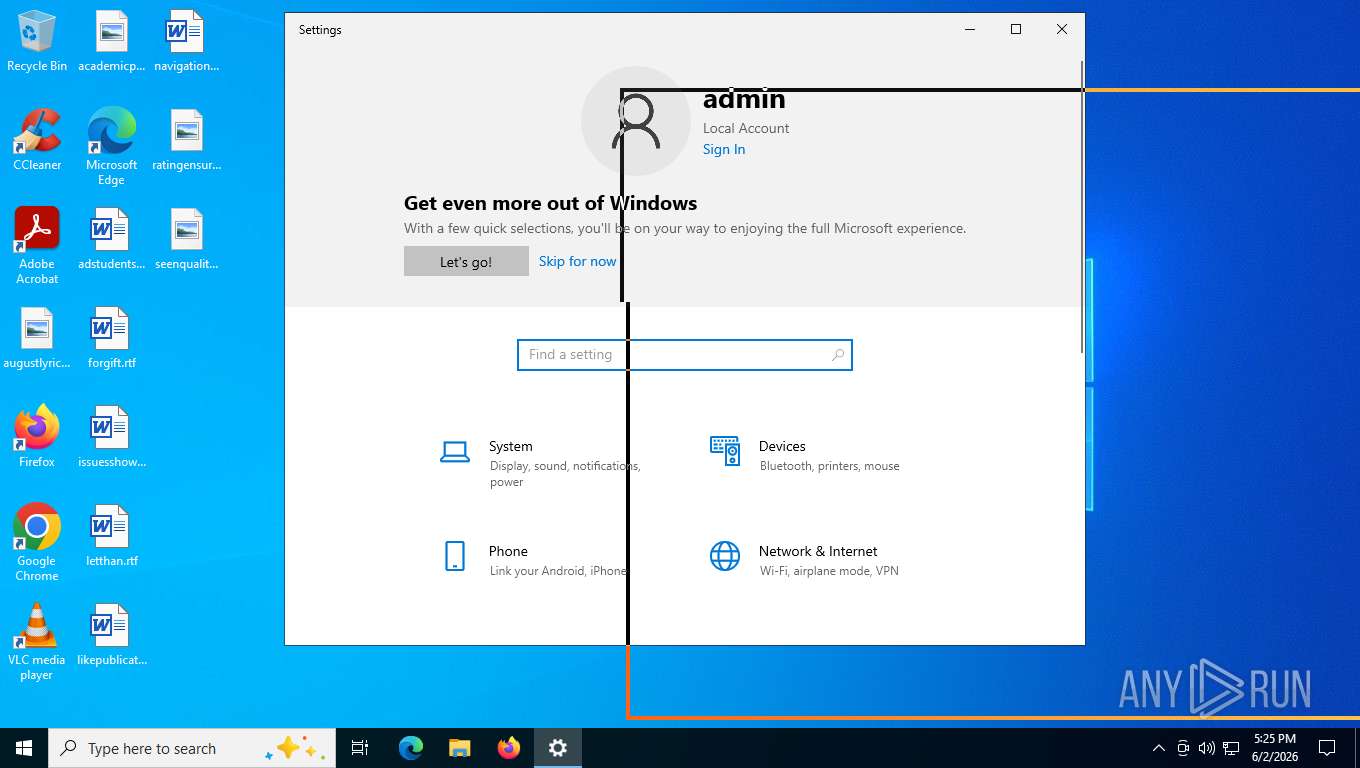Image resolution: width=1360 pixels, height=768 pixels.
Task: Select the VLC media player shortcut
Action: point(37,642)
